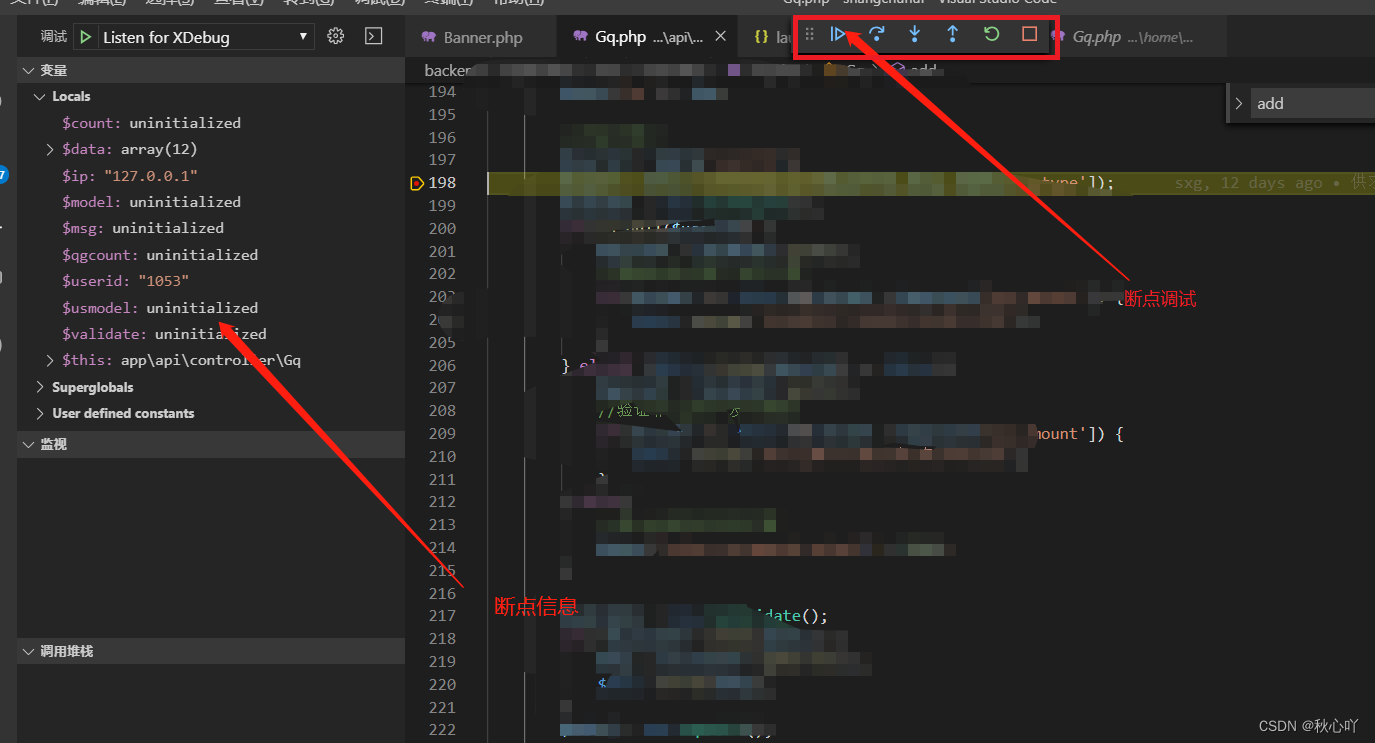The width and height of the screenshot is (1375, 743).
Task: Expand the $this variable
Action: point(51,360)
